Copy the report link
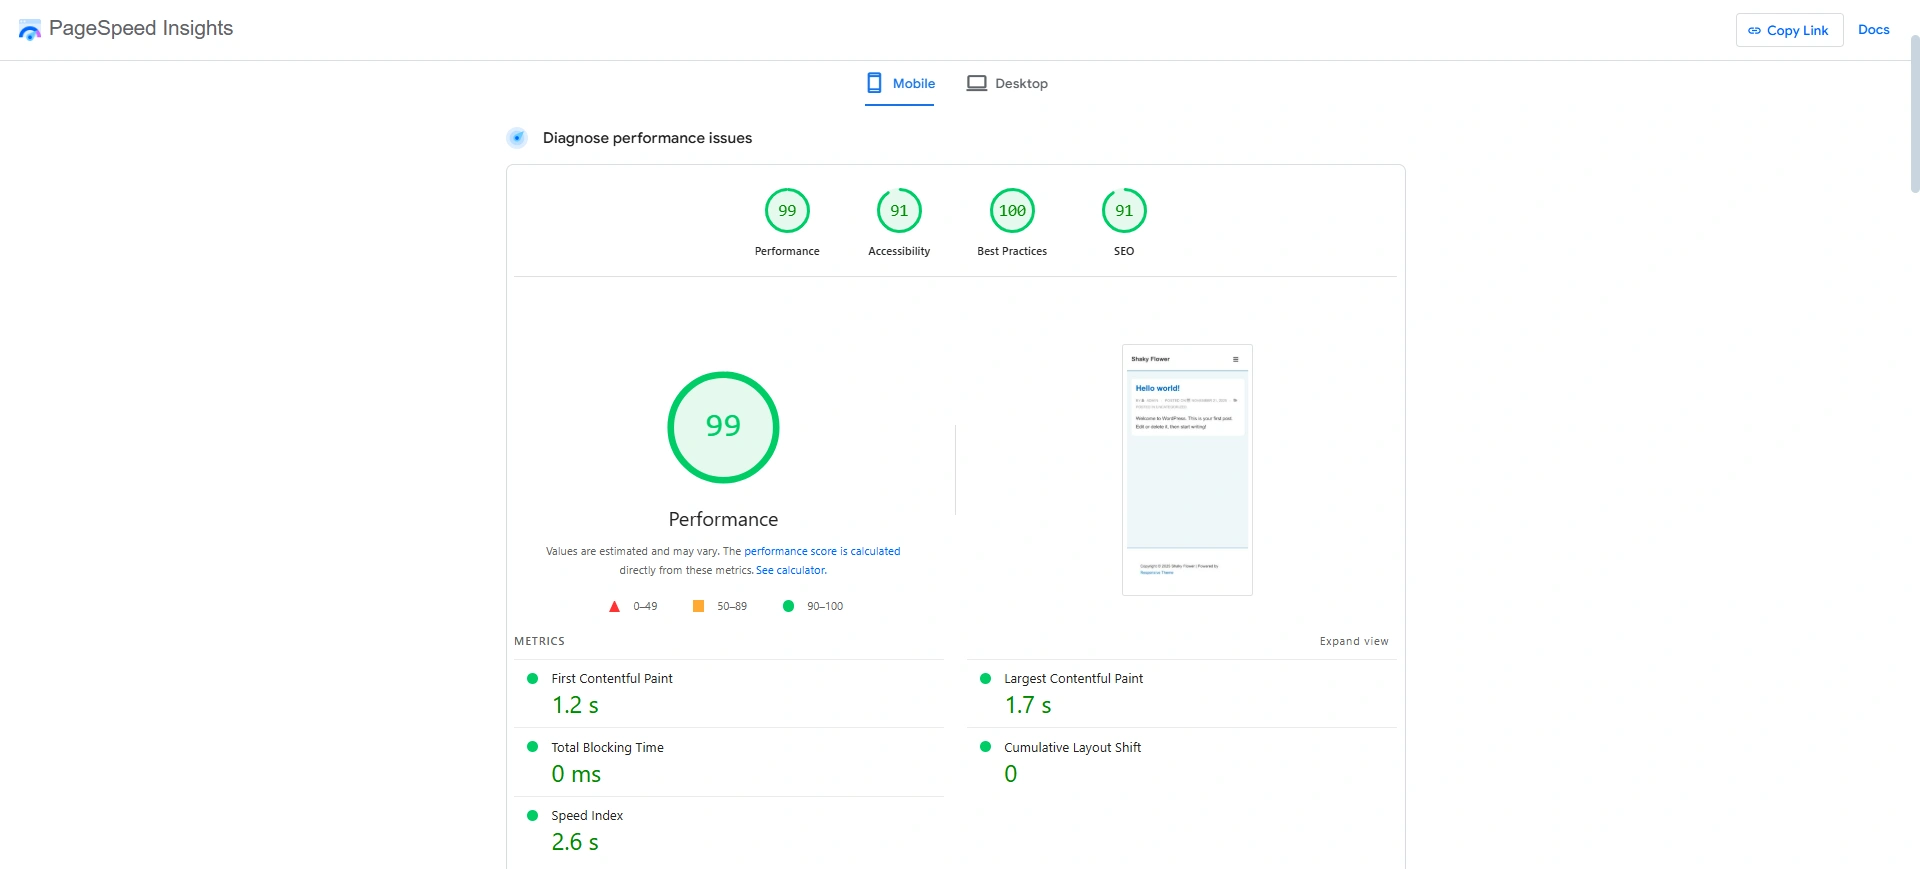The height and width of the screenshot is (869, 1920). tap(1789, 30)
